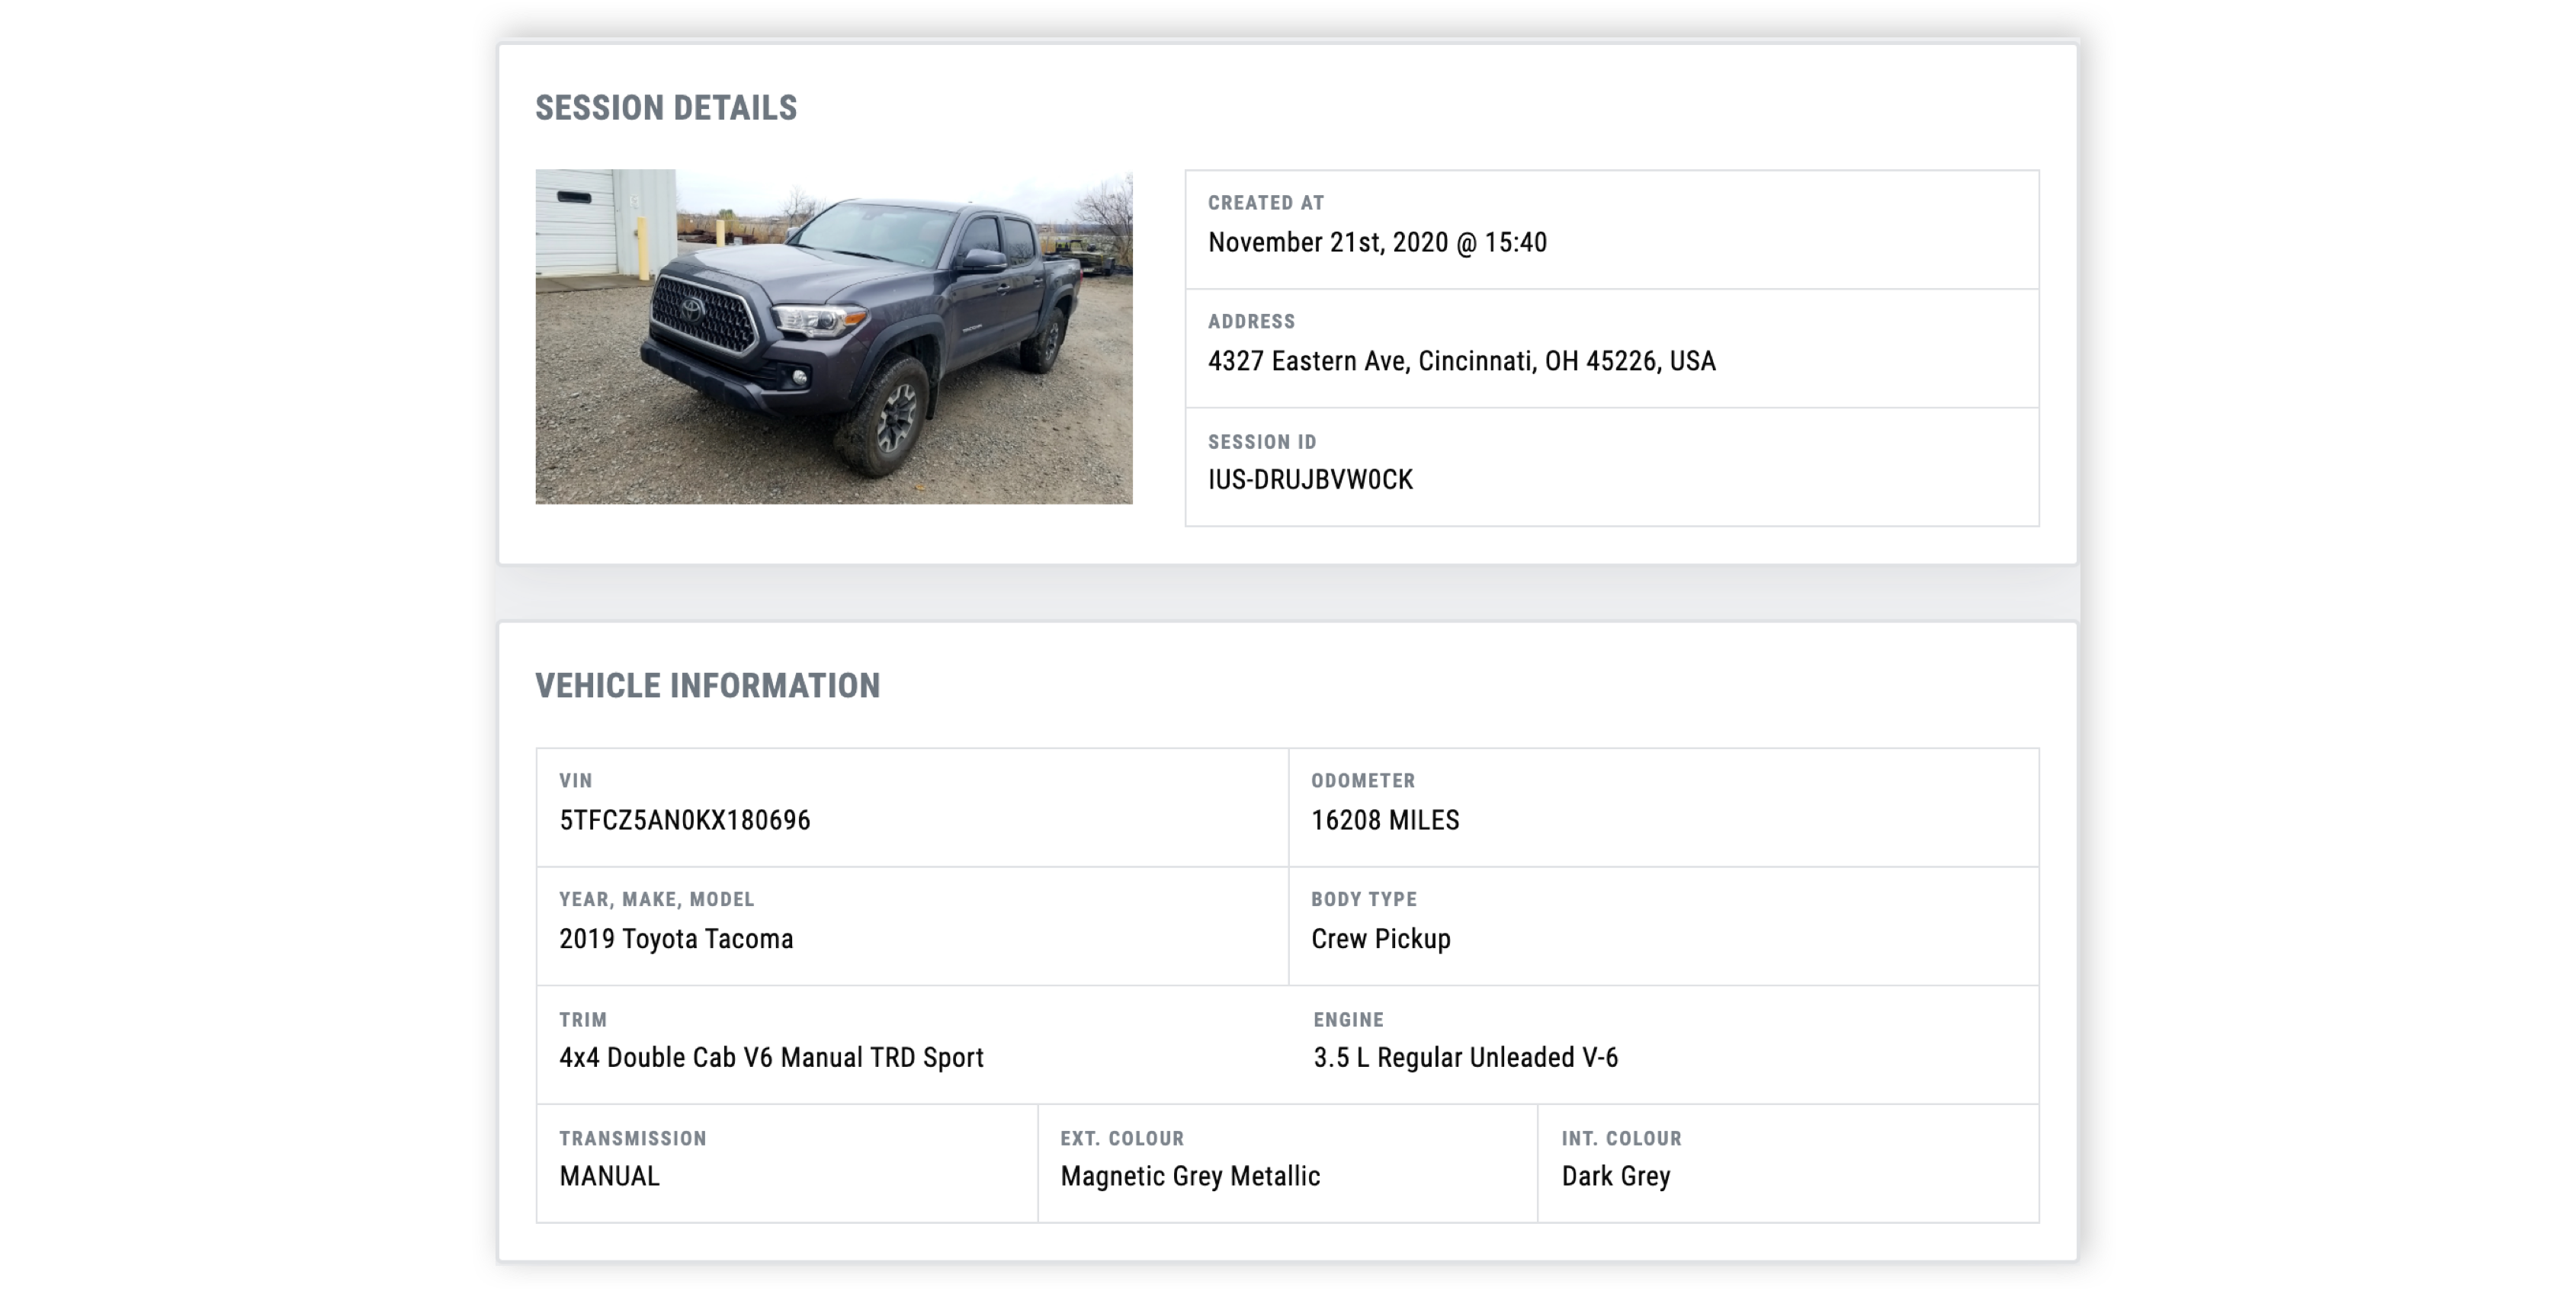Click the Vehicle Information heading
This screenshot has width=2576, height=1291.
[707, 686]
